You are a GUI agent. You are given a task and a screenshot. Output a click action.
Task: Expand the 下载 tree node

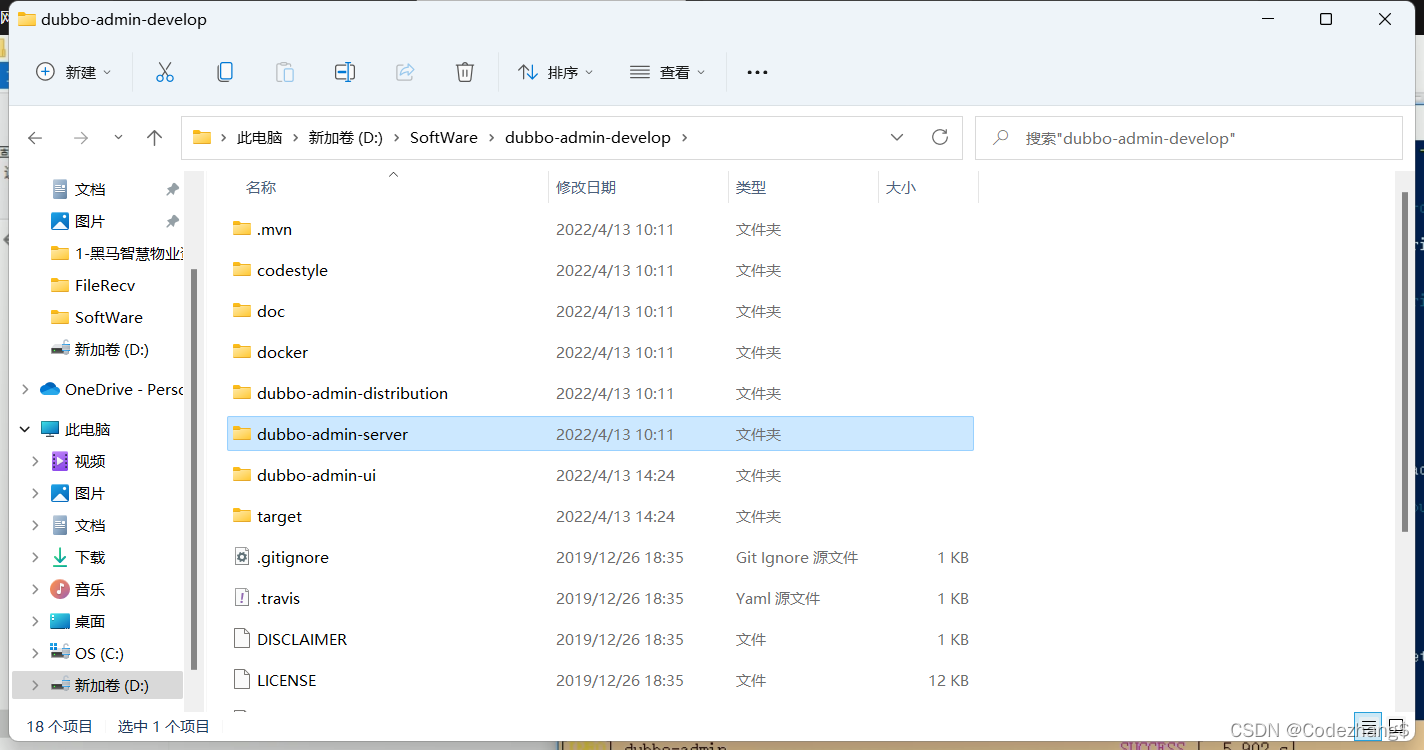pos(35,557)
